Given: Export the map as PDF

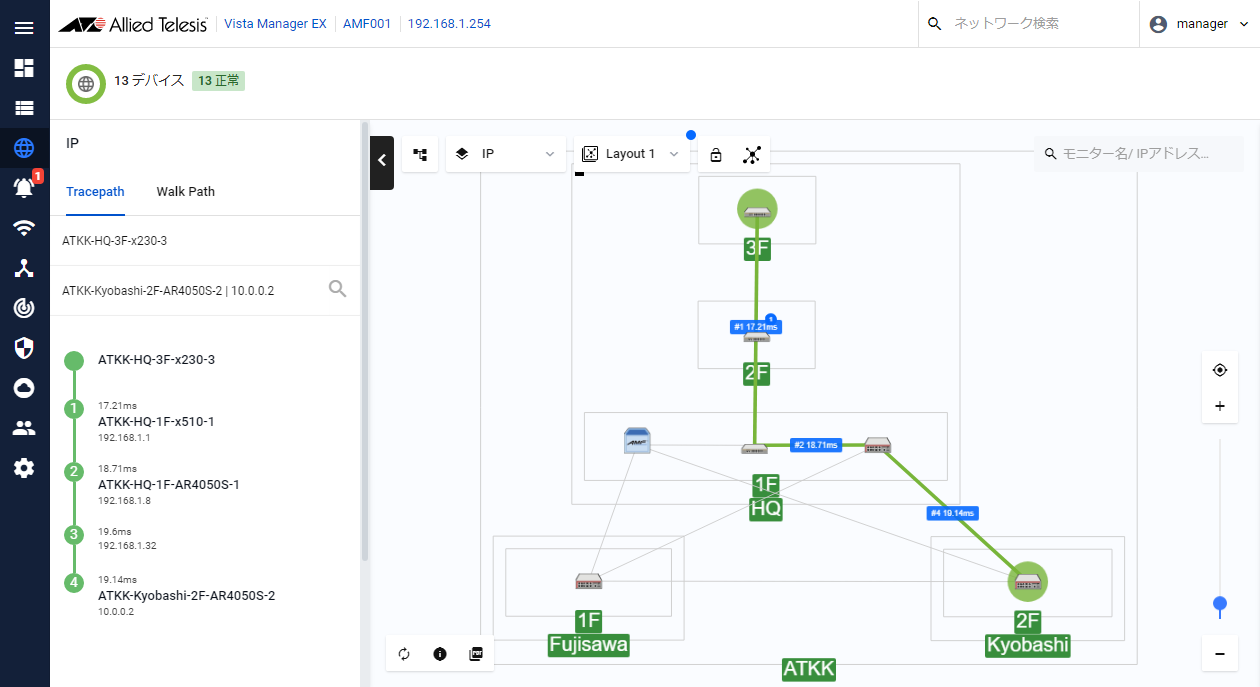Looking at the screenshot, I should [x=476, y=654].
